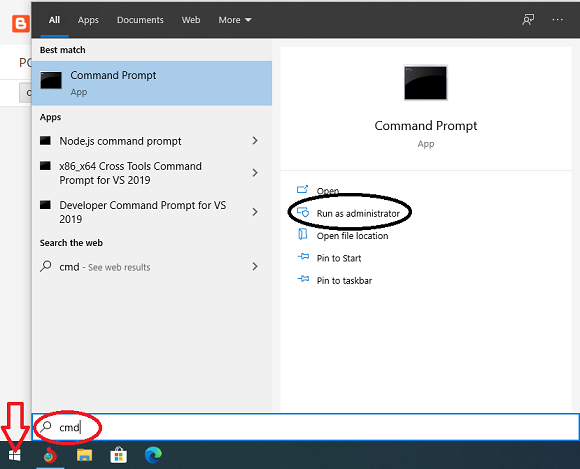Click Open in the action list
The width and height of the screenshot is (580, 469).
click(328, 191)
